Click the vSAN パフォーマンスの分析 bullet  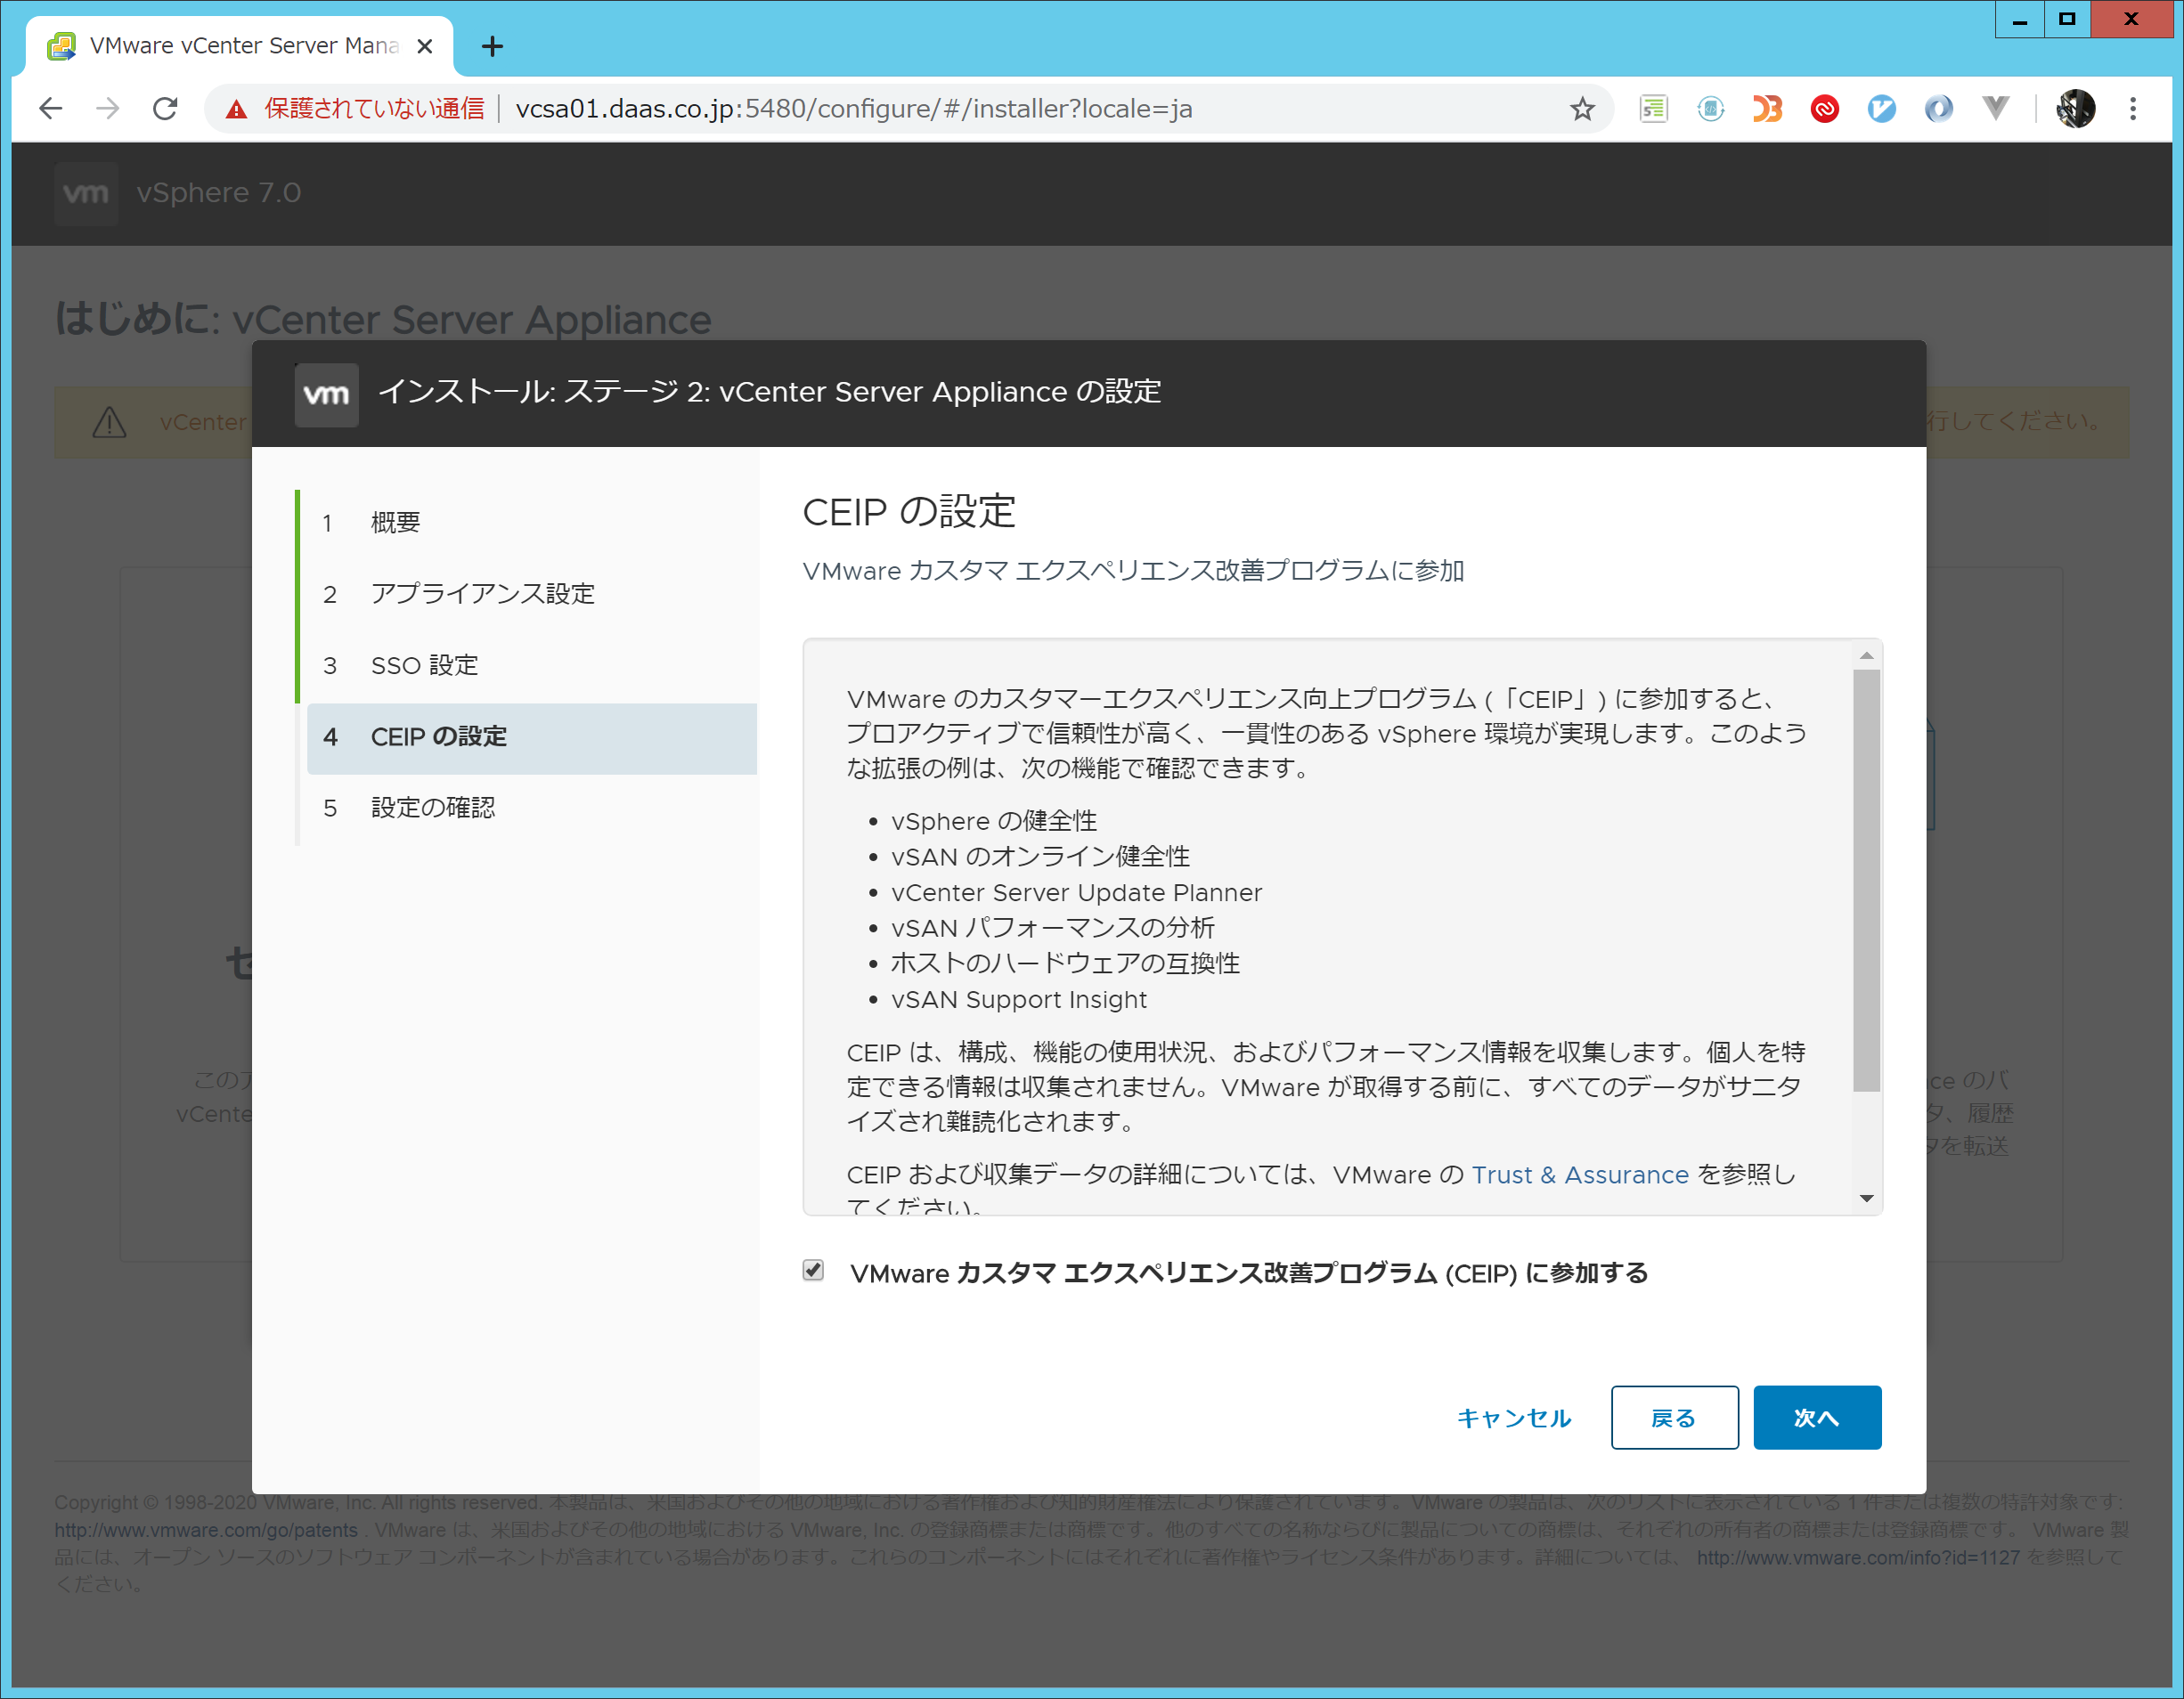[1053, 928]
